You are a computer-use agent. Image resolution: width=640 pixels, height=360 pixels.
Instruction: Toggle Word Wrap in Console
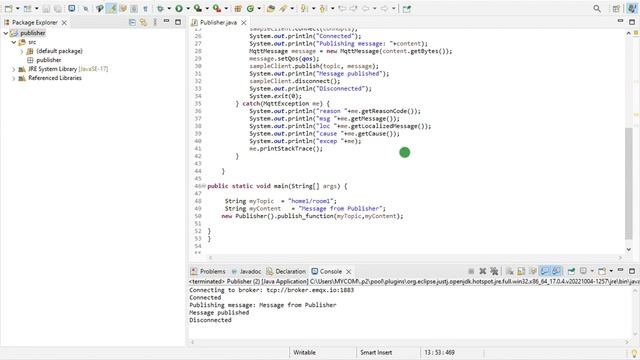[533, 271]
